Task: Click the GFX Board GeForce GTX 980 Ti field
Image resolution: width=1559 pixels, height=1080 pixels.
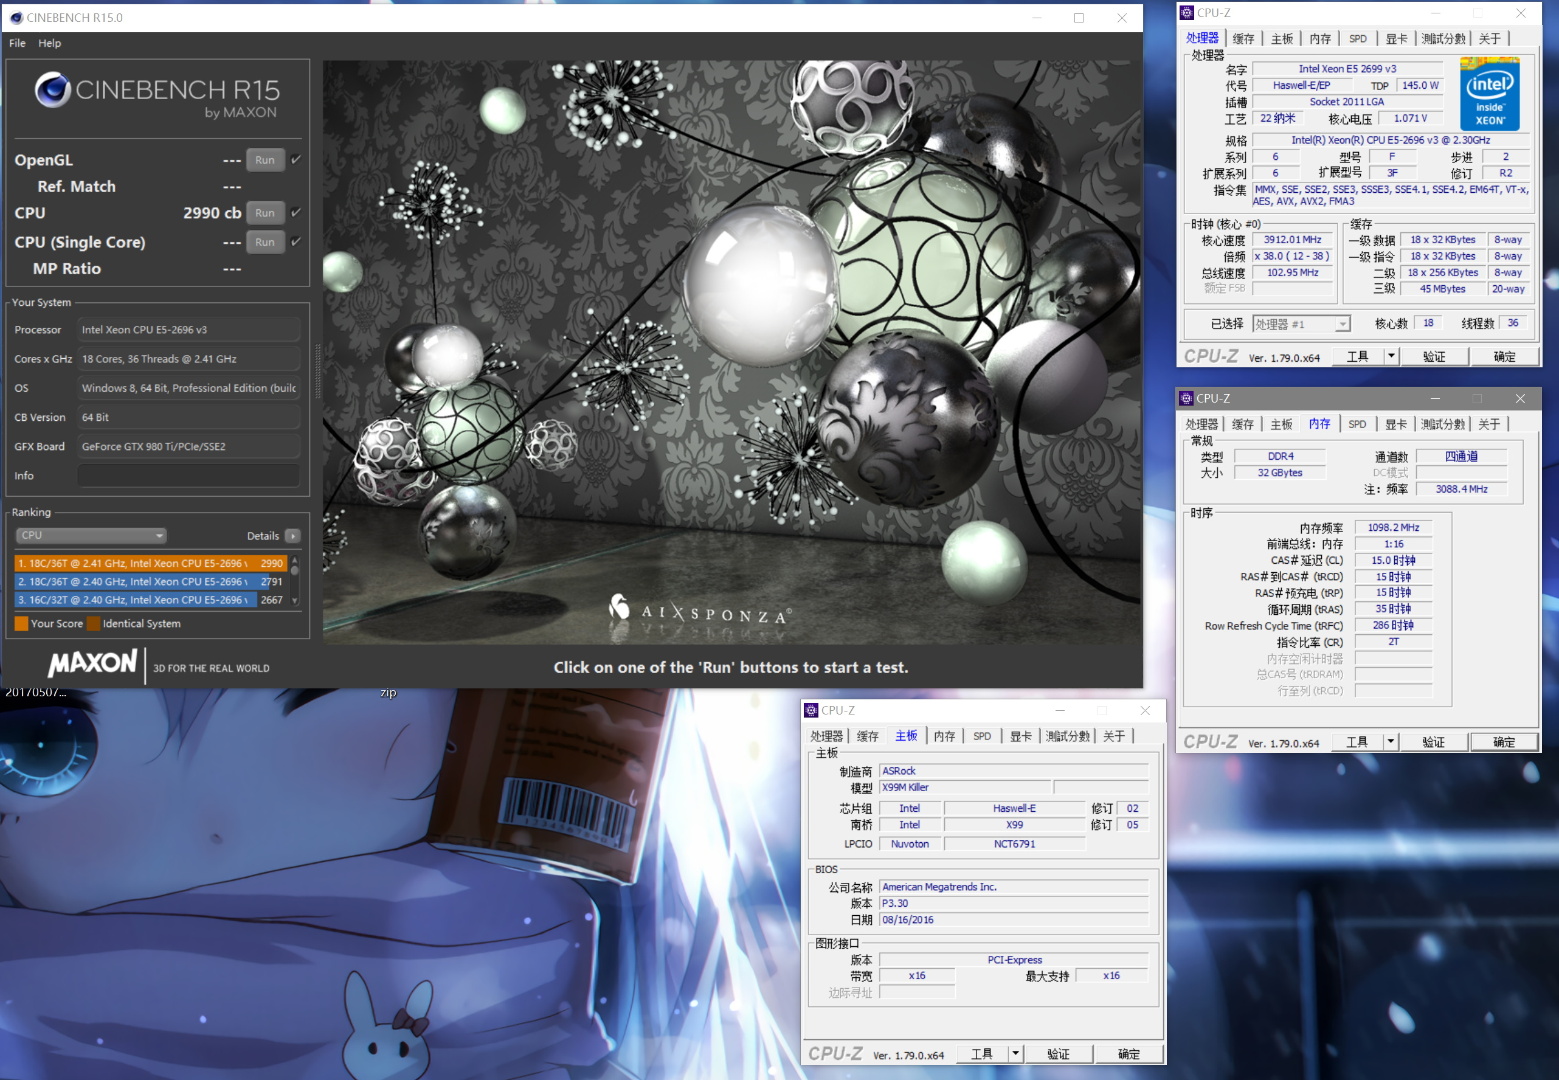Action: pos(189,447)
